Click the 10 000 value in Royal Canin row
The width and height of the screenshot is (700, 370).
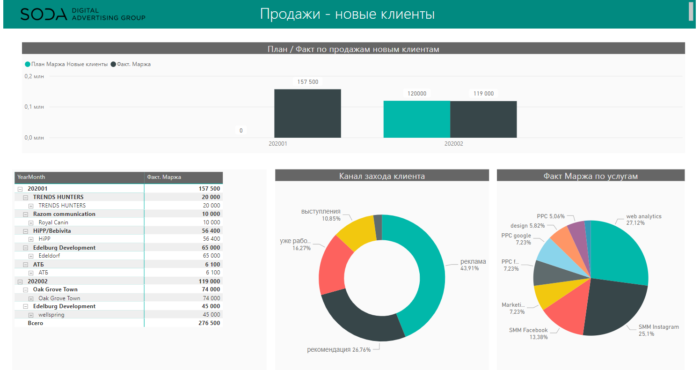click(212, 223)
